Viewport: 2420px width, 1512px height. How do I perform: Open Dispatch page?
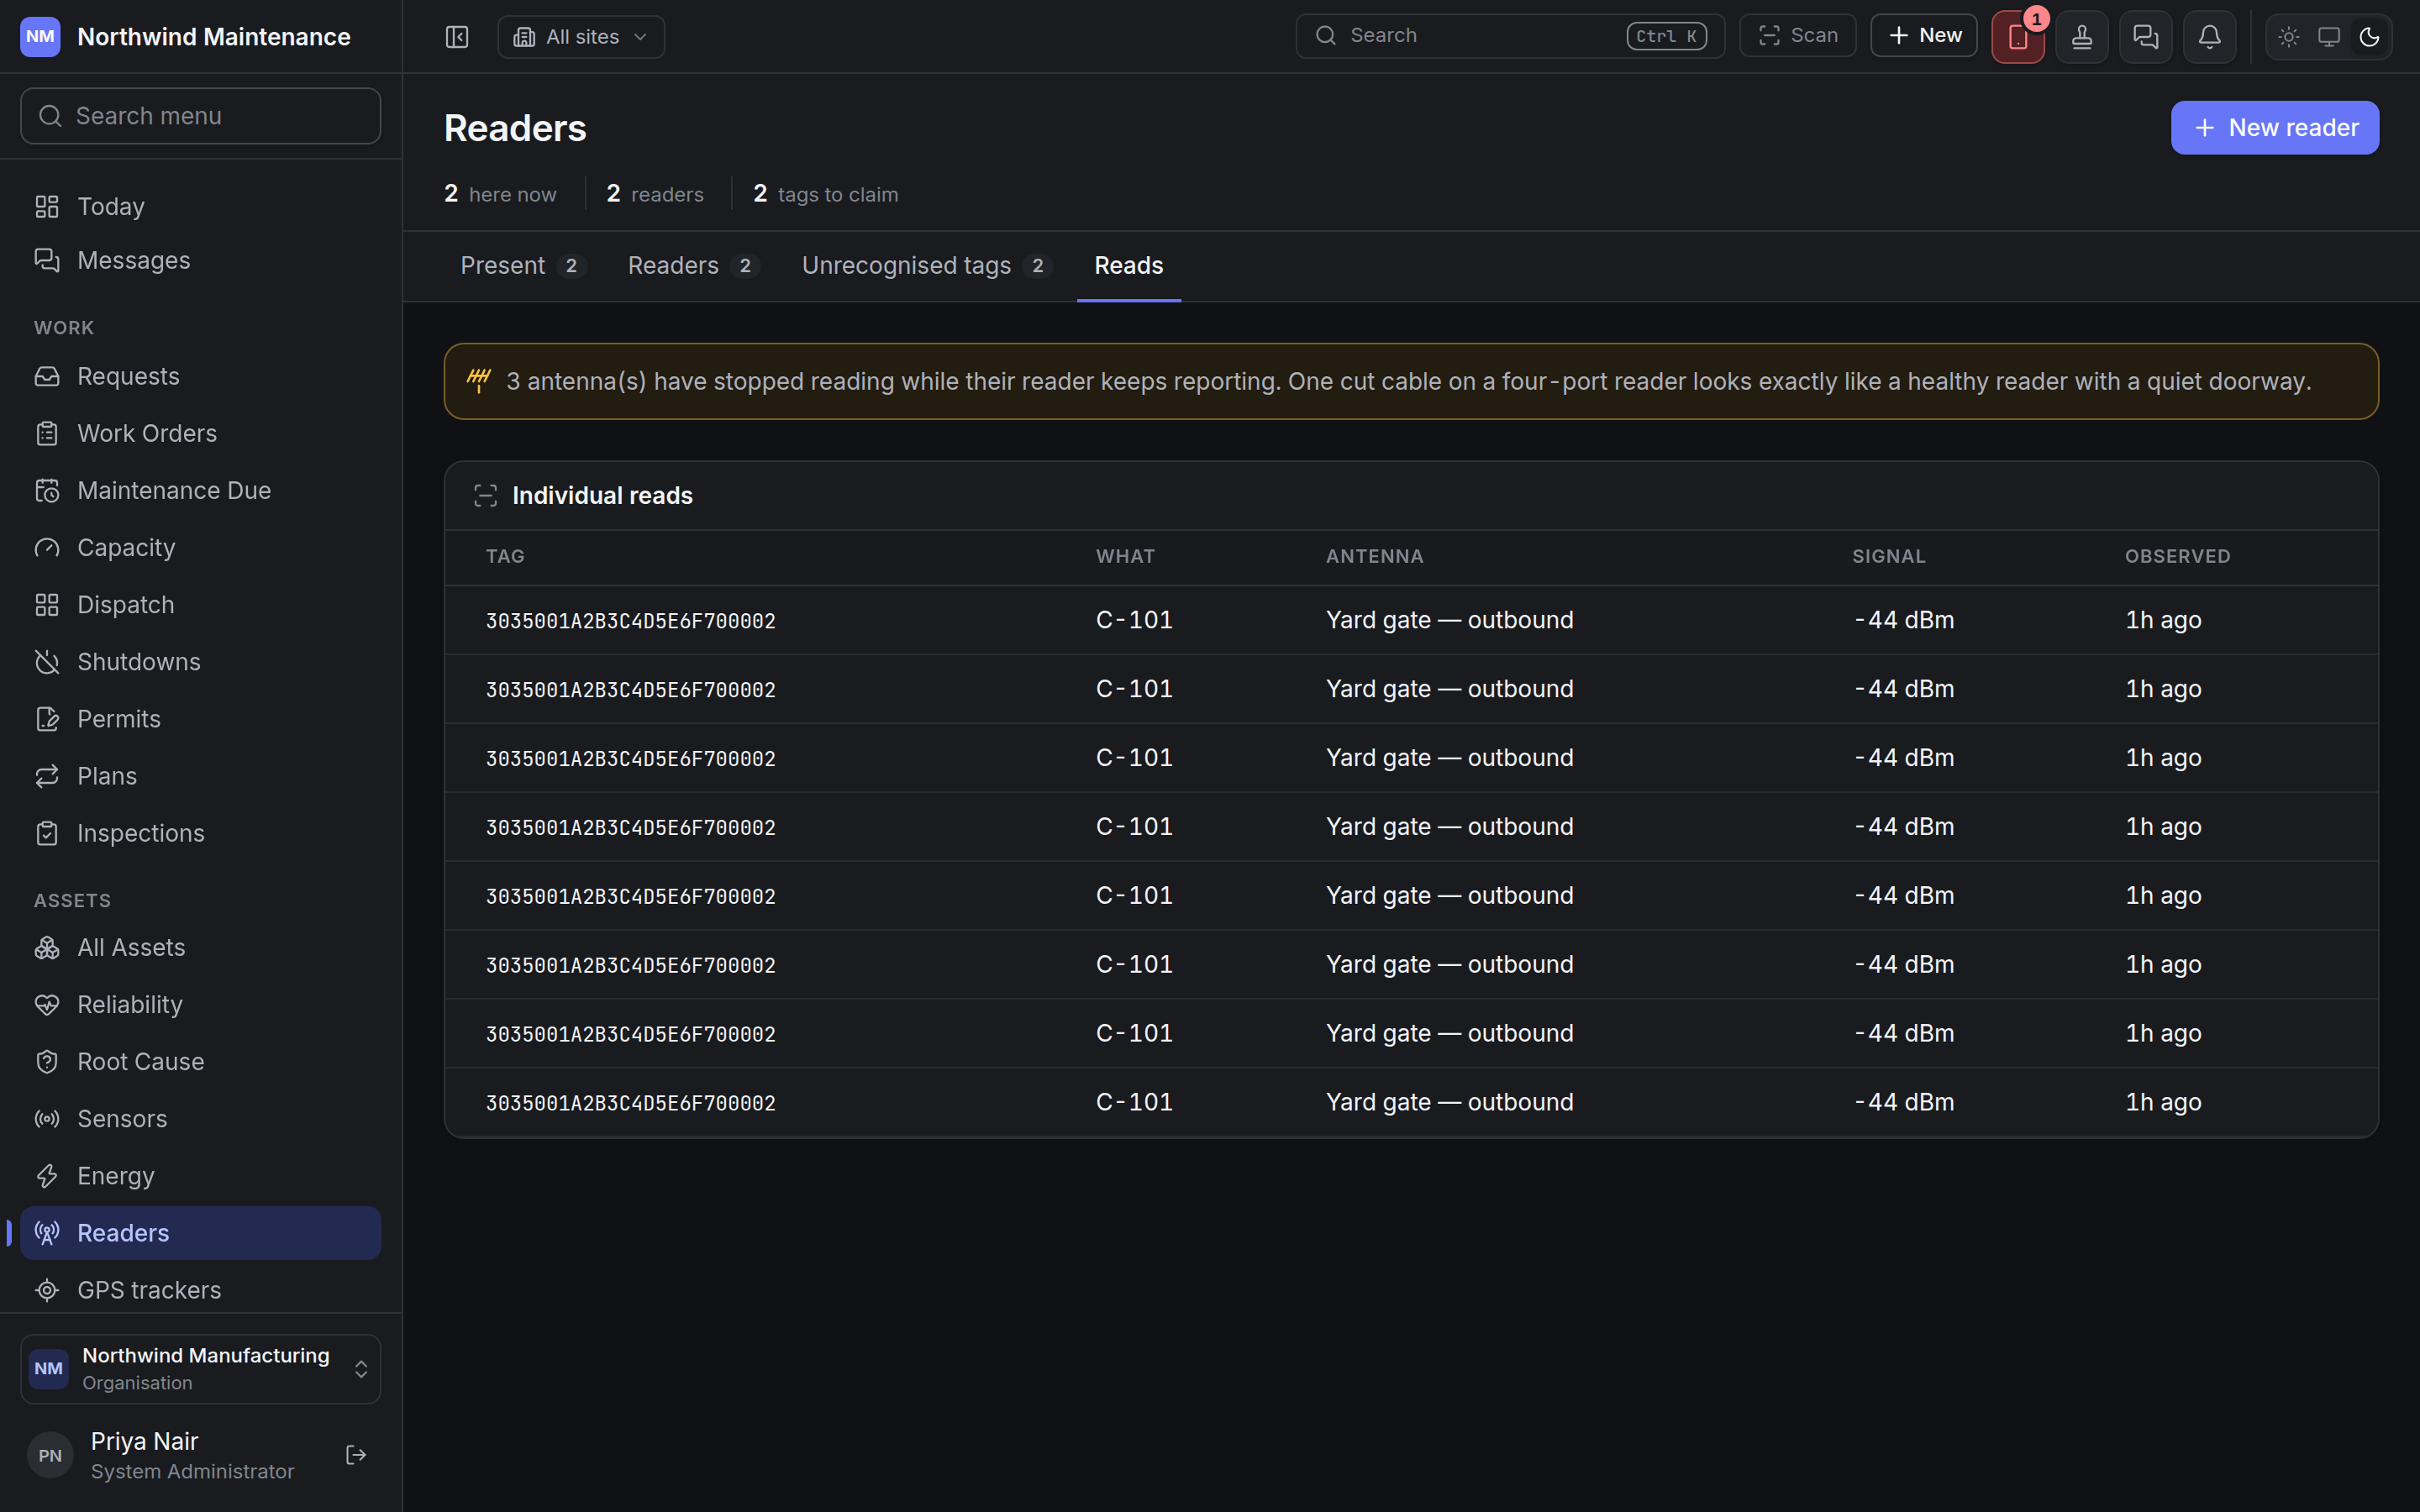pyautogui.click(x=201, y=605)
